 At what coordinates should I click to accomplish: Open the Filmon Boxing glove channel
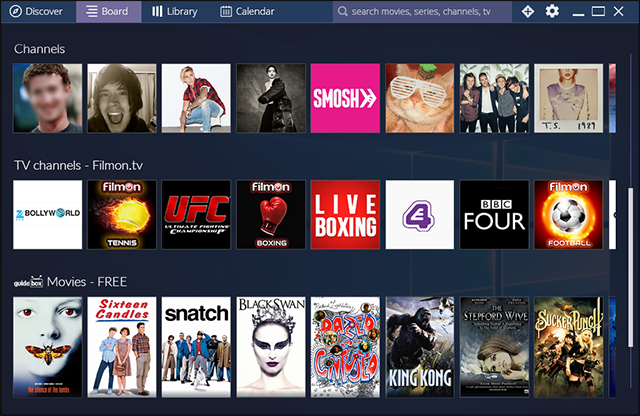click(x=271, y=215)
